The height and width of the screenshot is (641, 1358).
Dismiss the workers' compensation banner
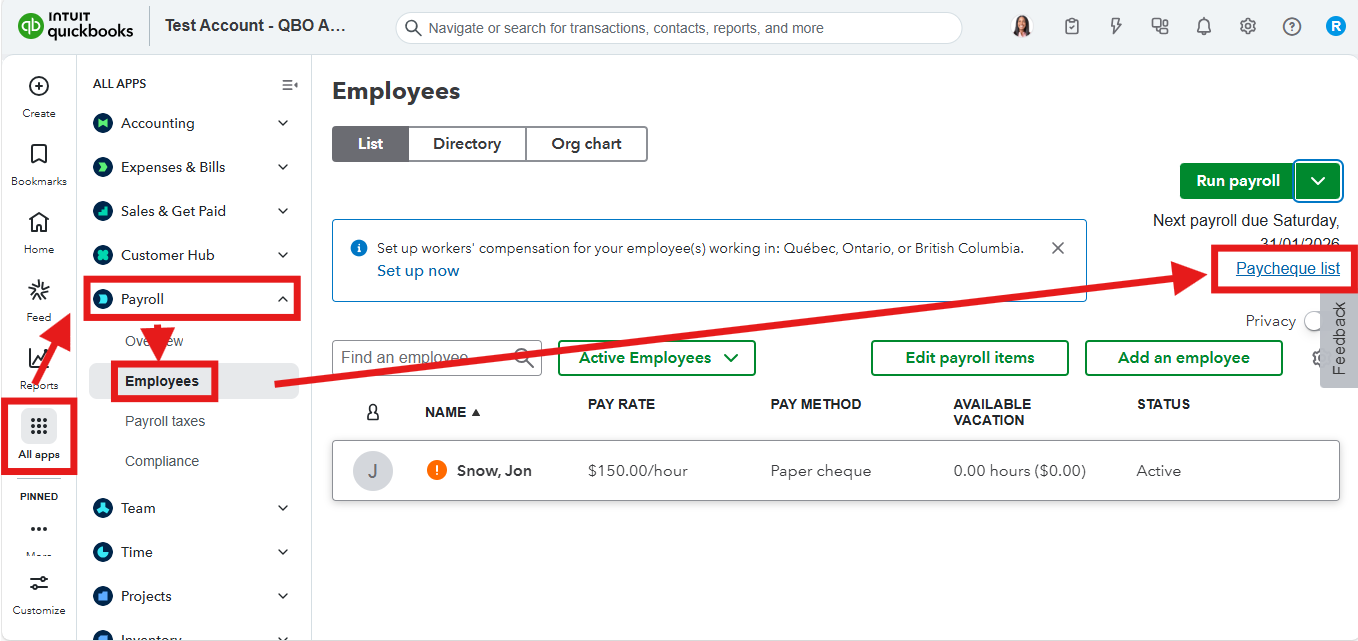1058,248
